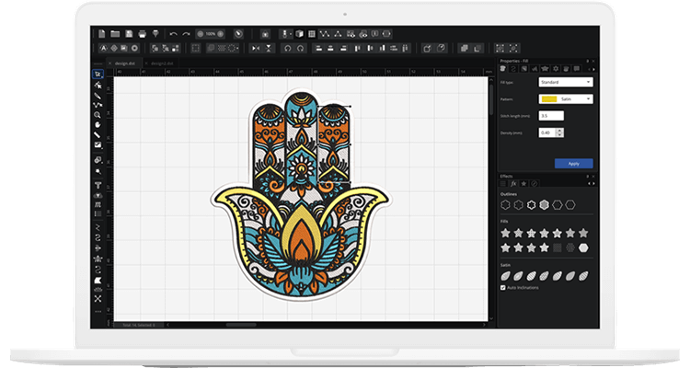Click the circled letter A lettering icon

[103, 48]
